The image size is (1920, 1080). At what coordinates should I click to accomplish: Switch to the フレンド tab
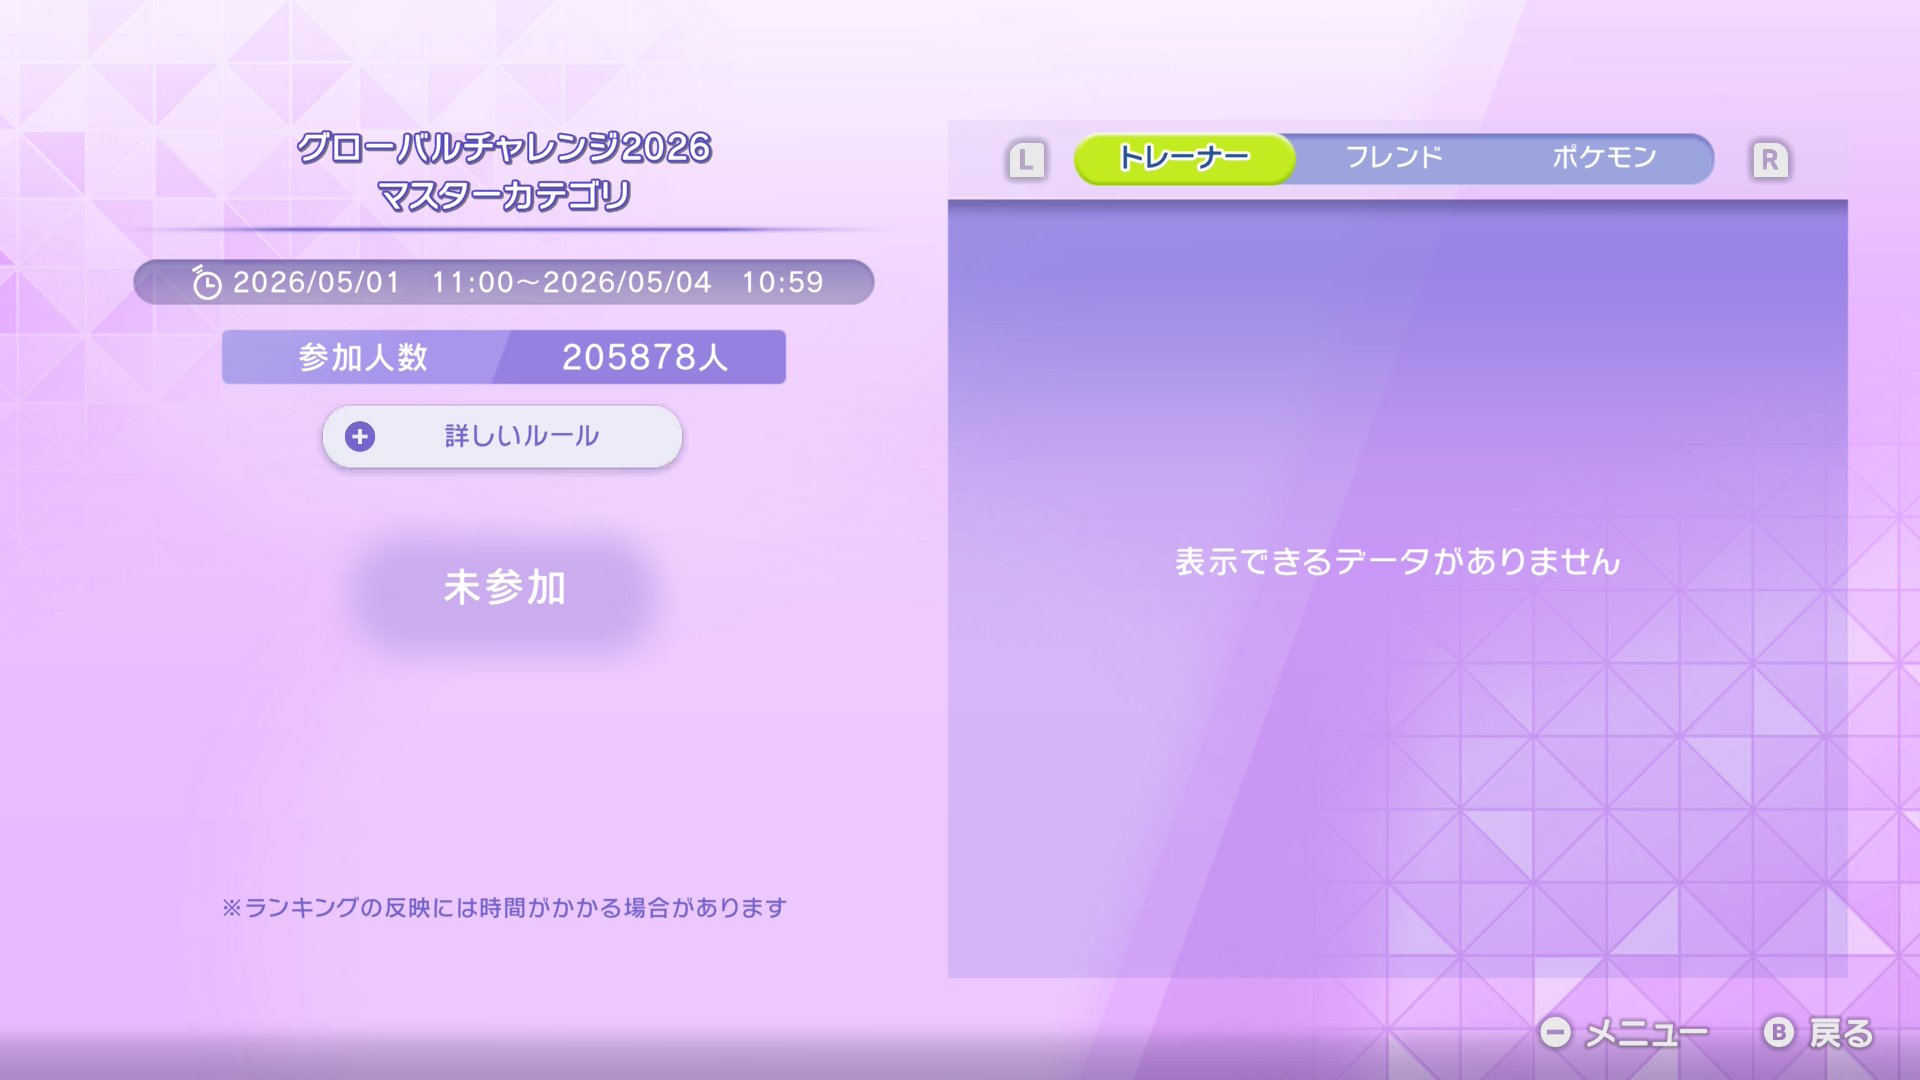(x=1394, y=158)
